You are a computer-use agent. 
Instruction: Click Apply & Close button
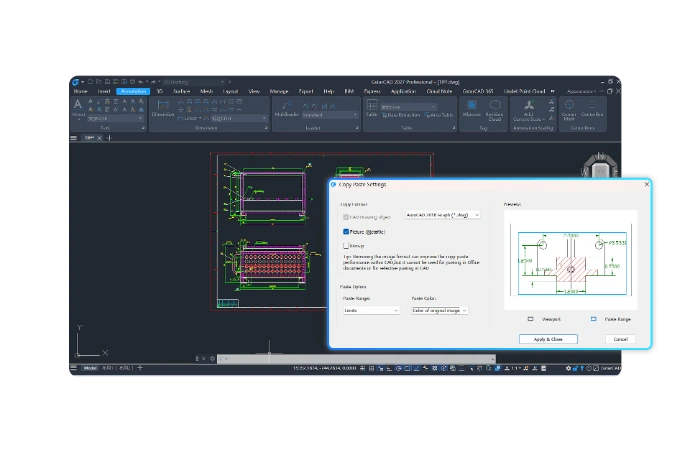click(x=548, y=339)
